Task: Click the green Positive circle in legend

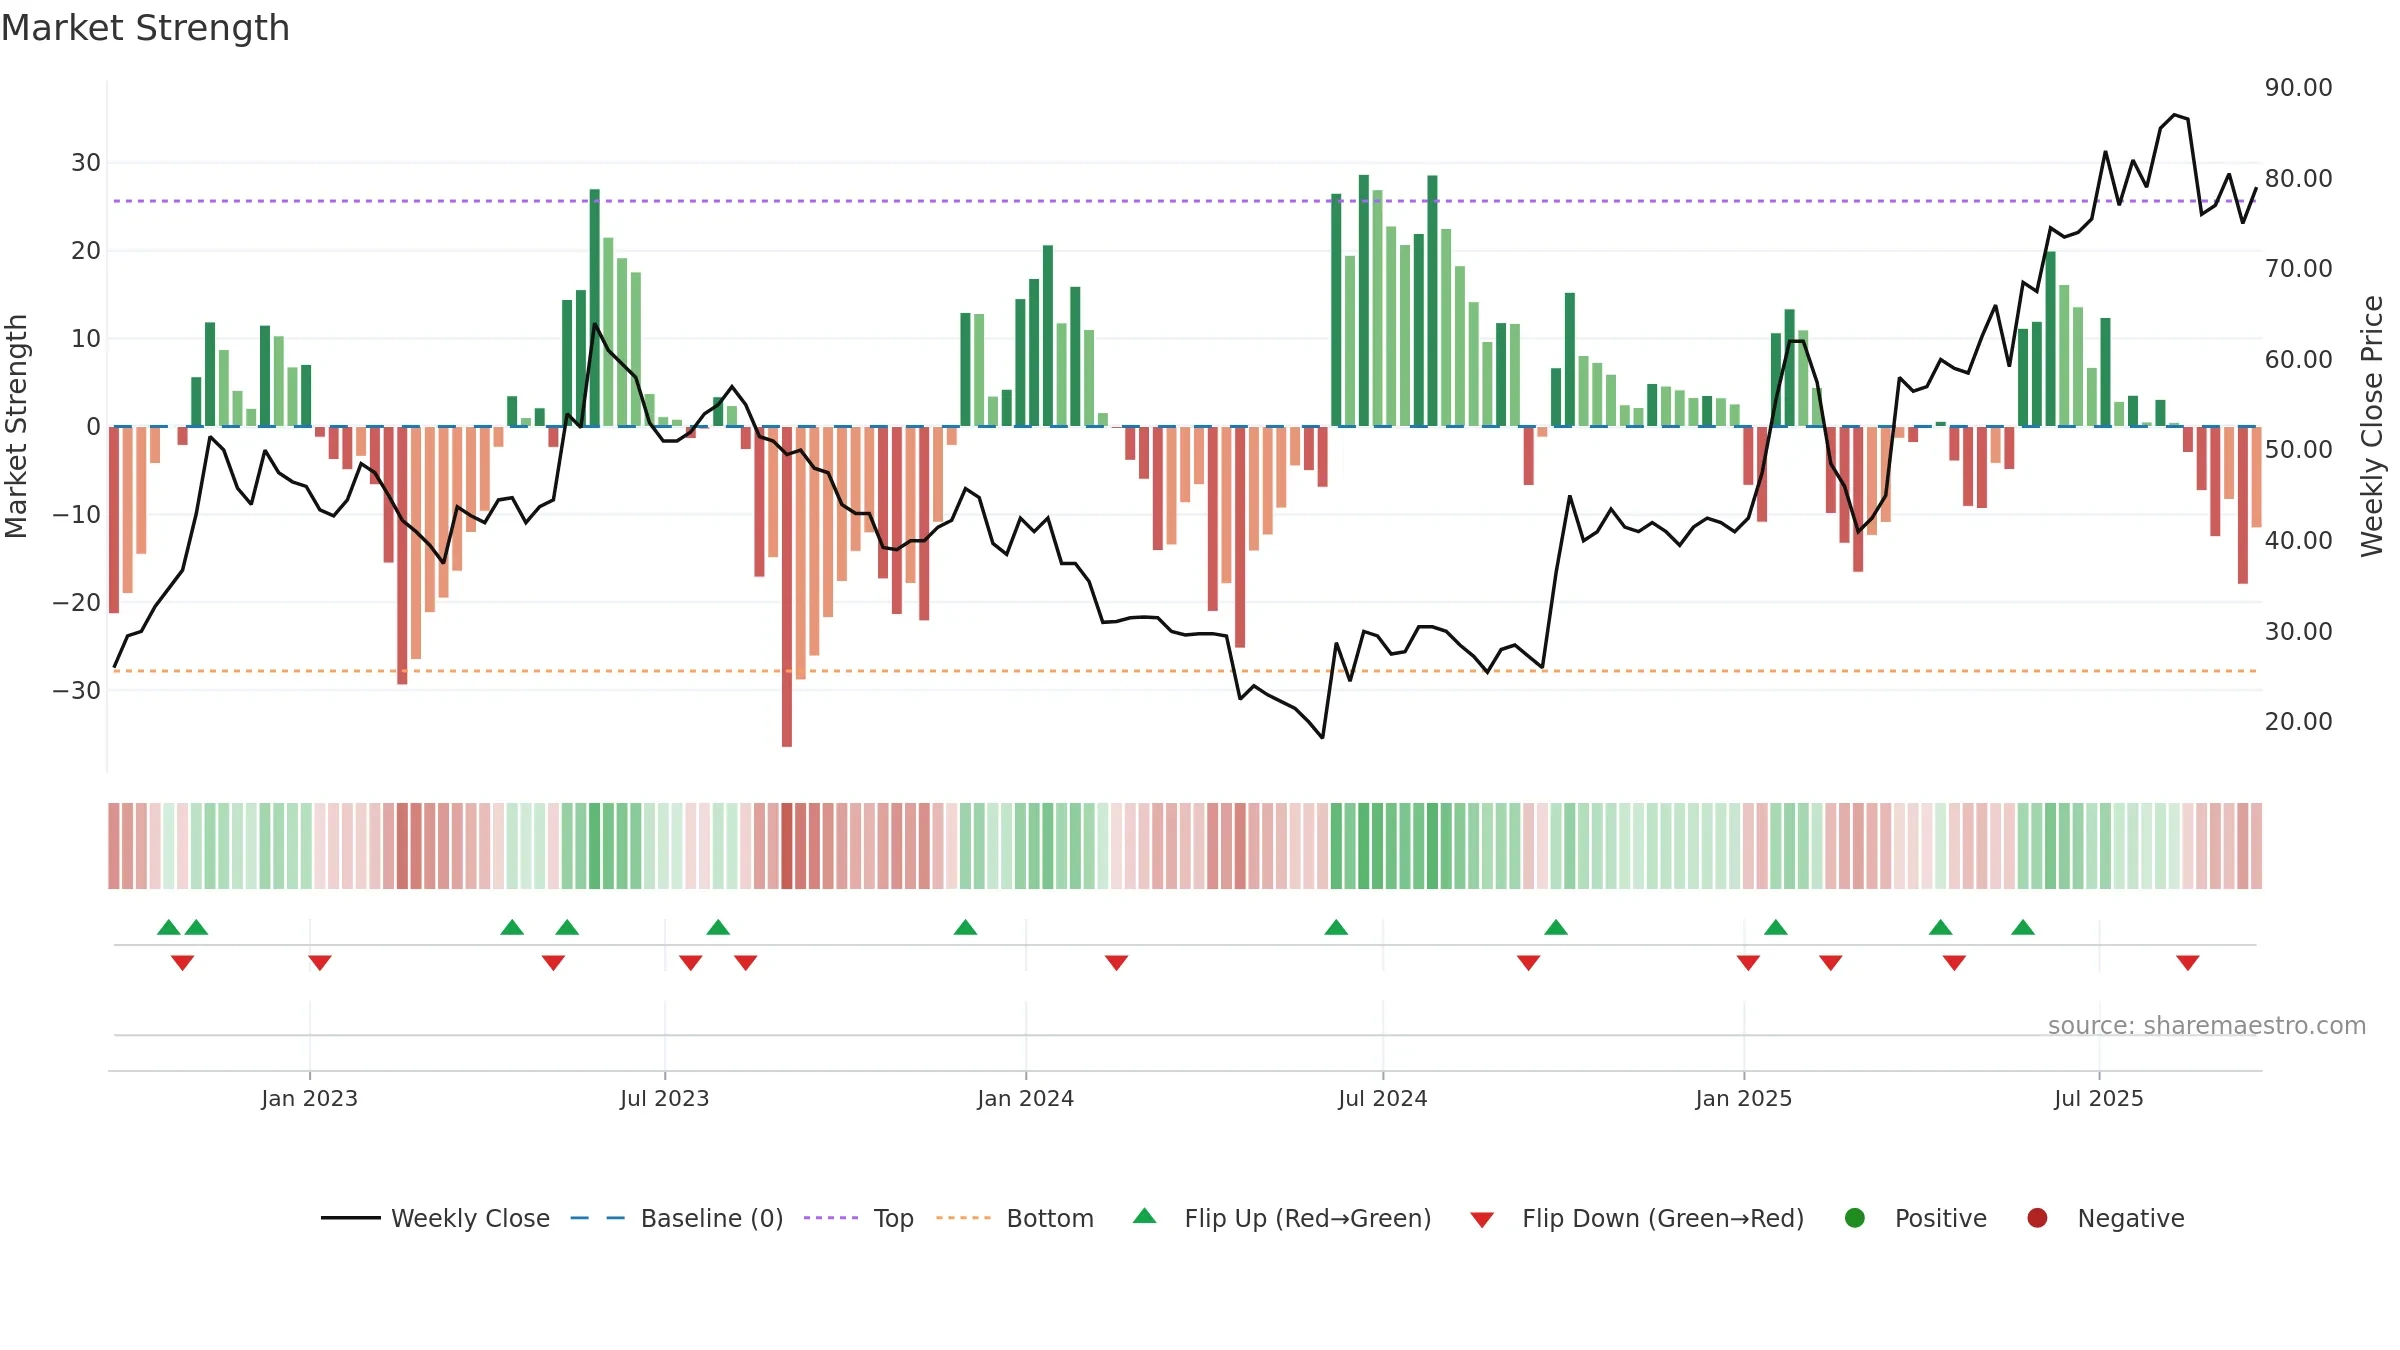Action: click(x=1854, y=1218)
